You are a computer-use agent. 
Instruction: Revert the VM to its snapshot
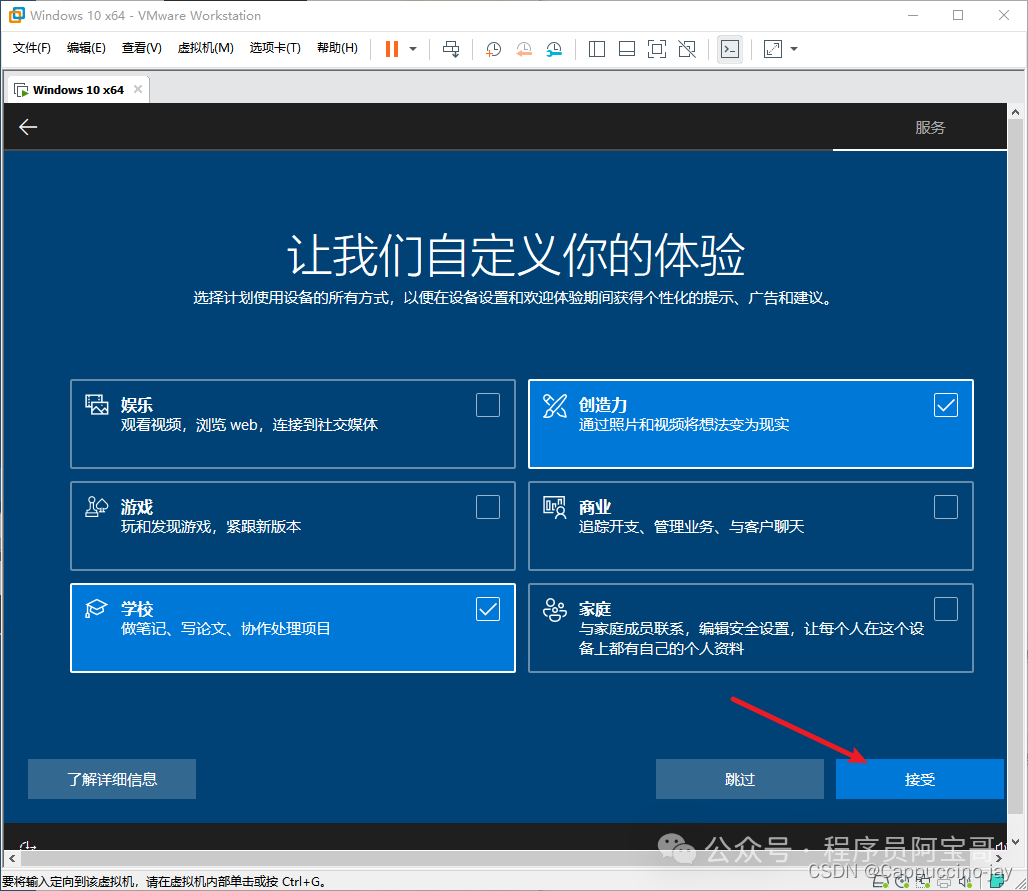point(524,49)
